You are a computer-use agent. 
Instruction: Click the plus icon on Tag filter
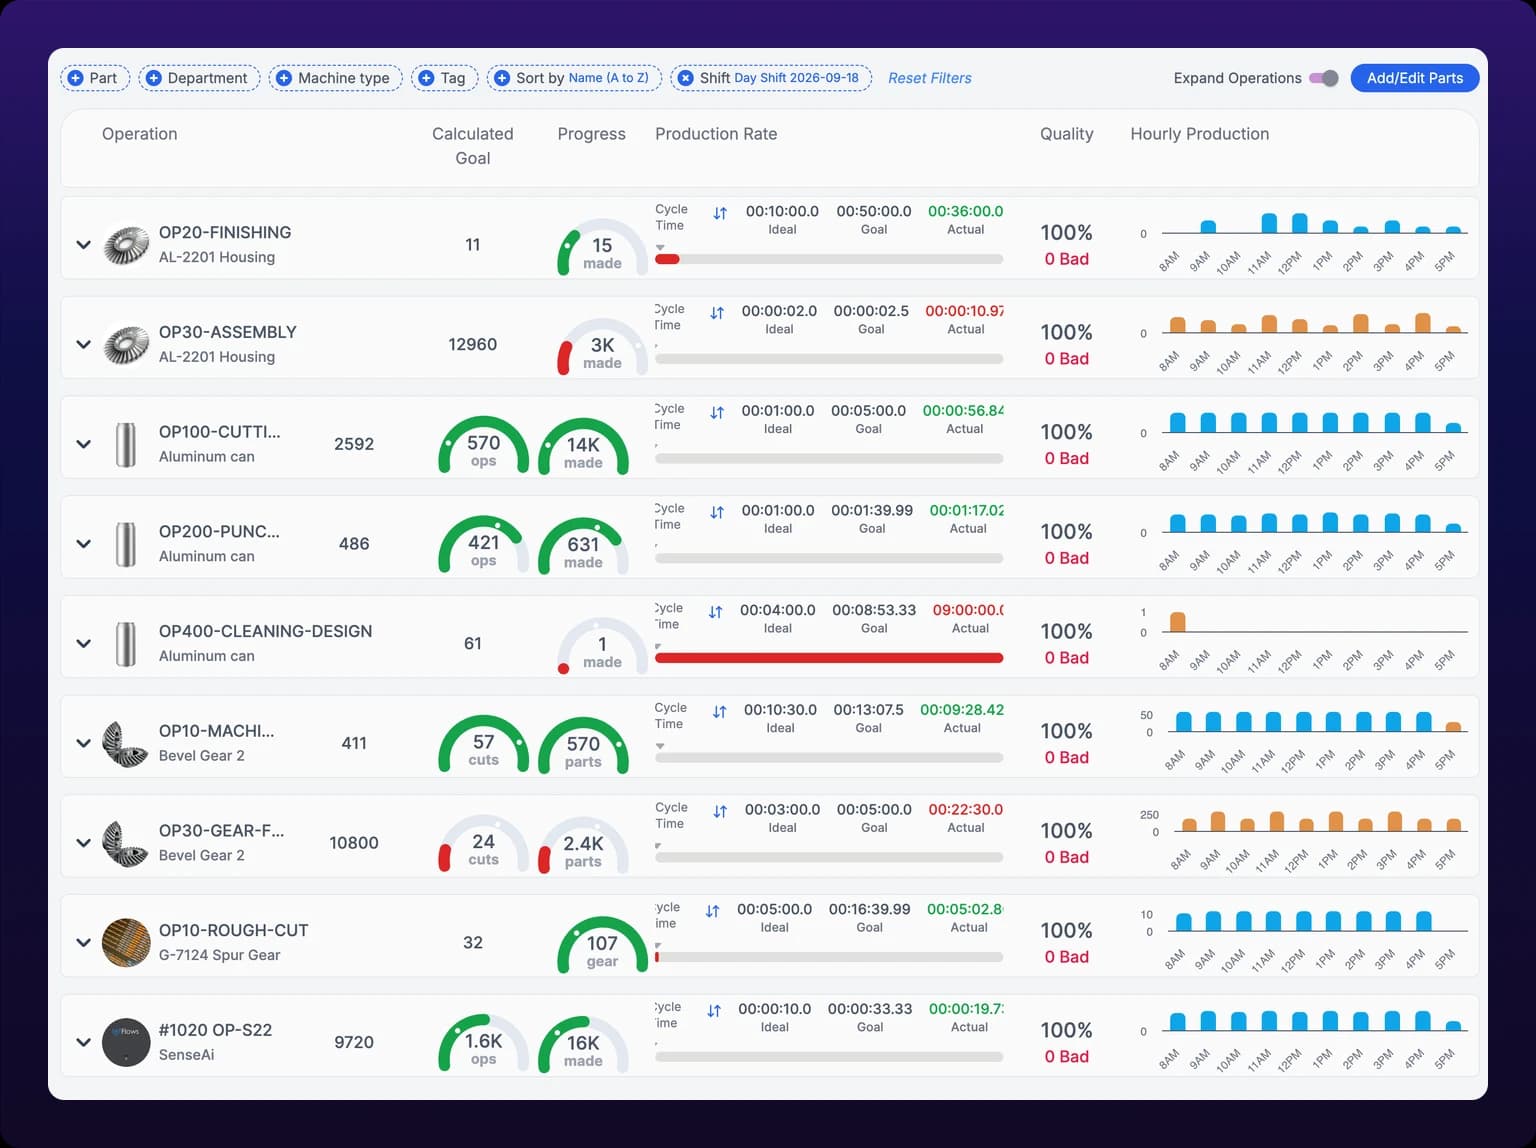(x=426, y=78)
